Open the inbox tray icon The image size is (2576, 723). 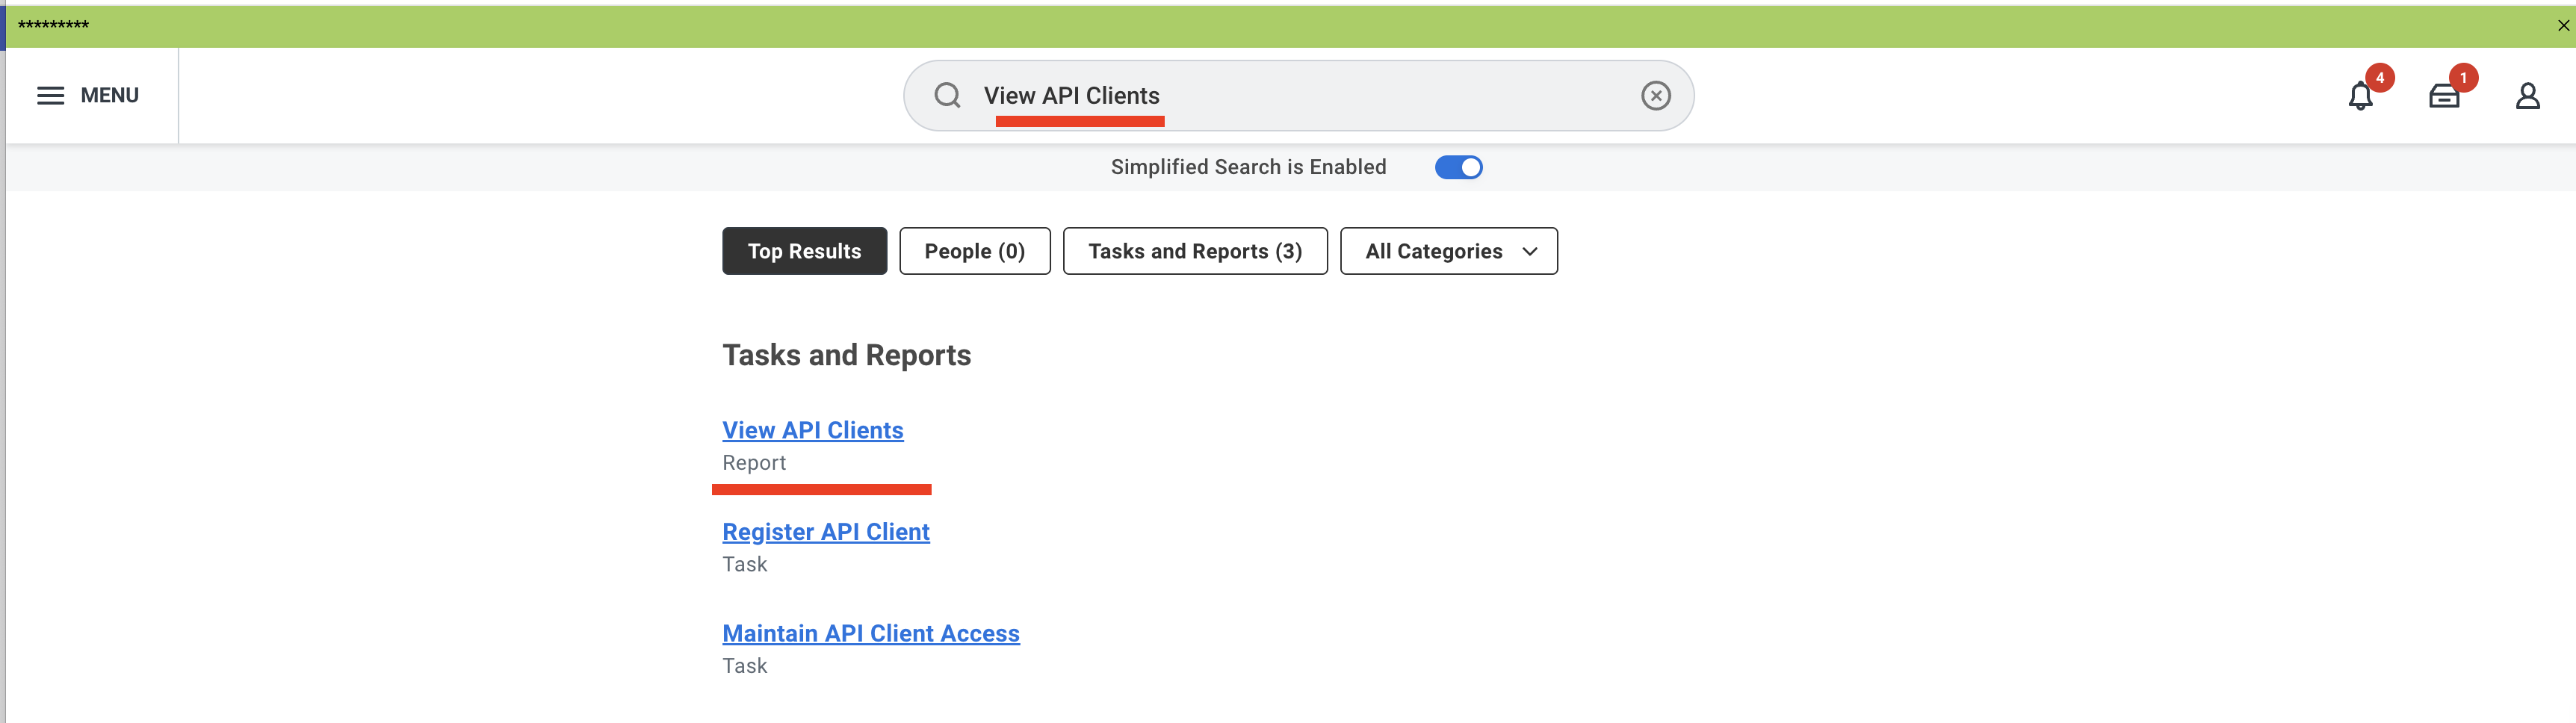tap(2444, 96)
